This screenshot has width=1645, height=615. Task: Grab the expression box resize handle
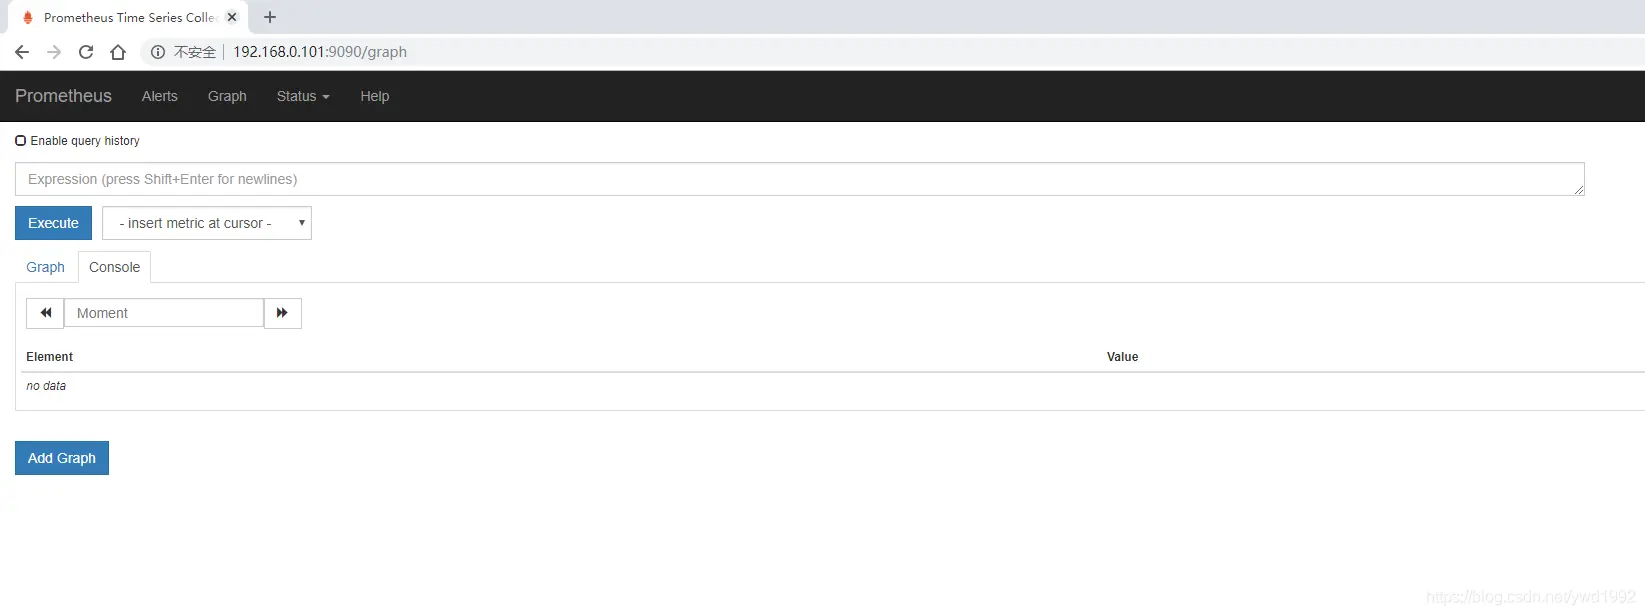point(1579,190)
